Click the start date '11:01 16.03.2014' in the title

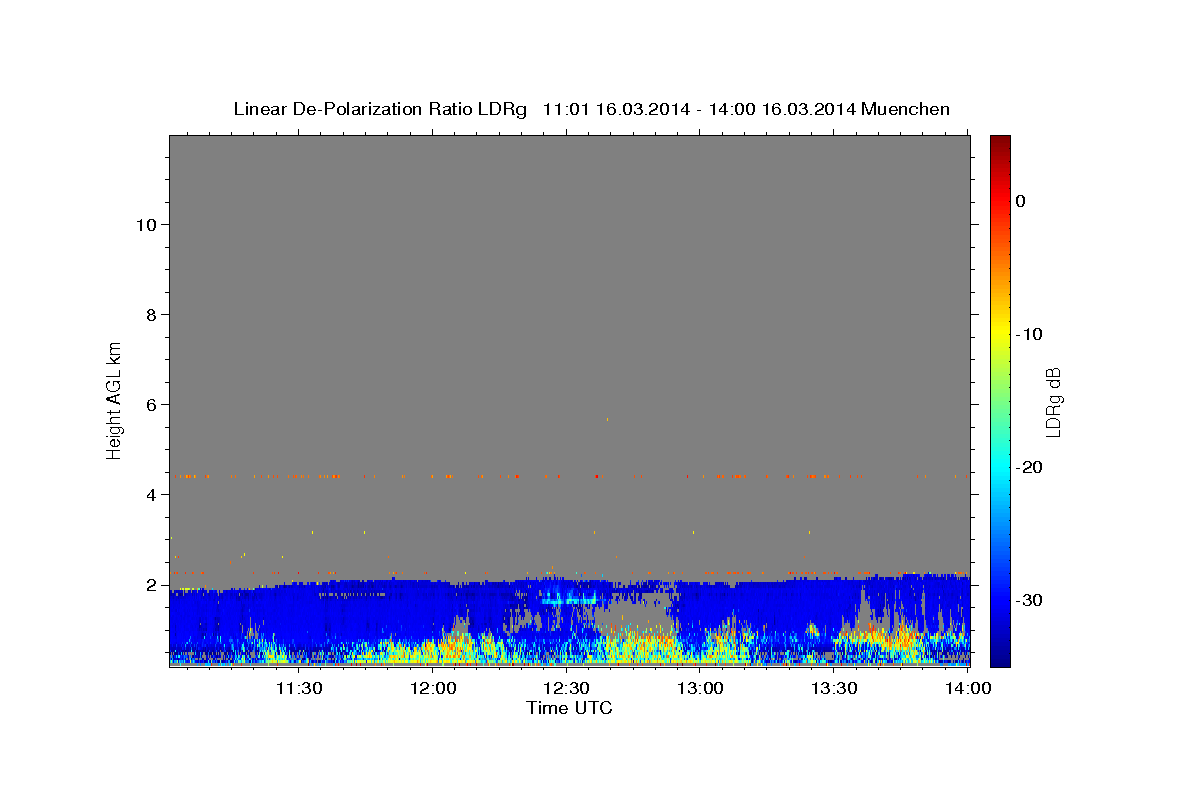pyautogui.click(x=615, y=109)
